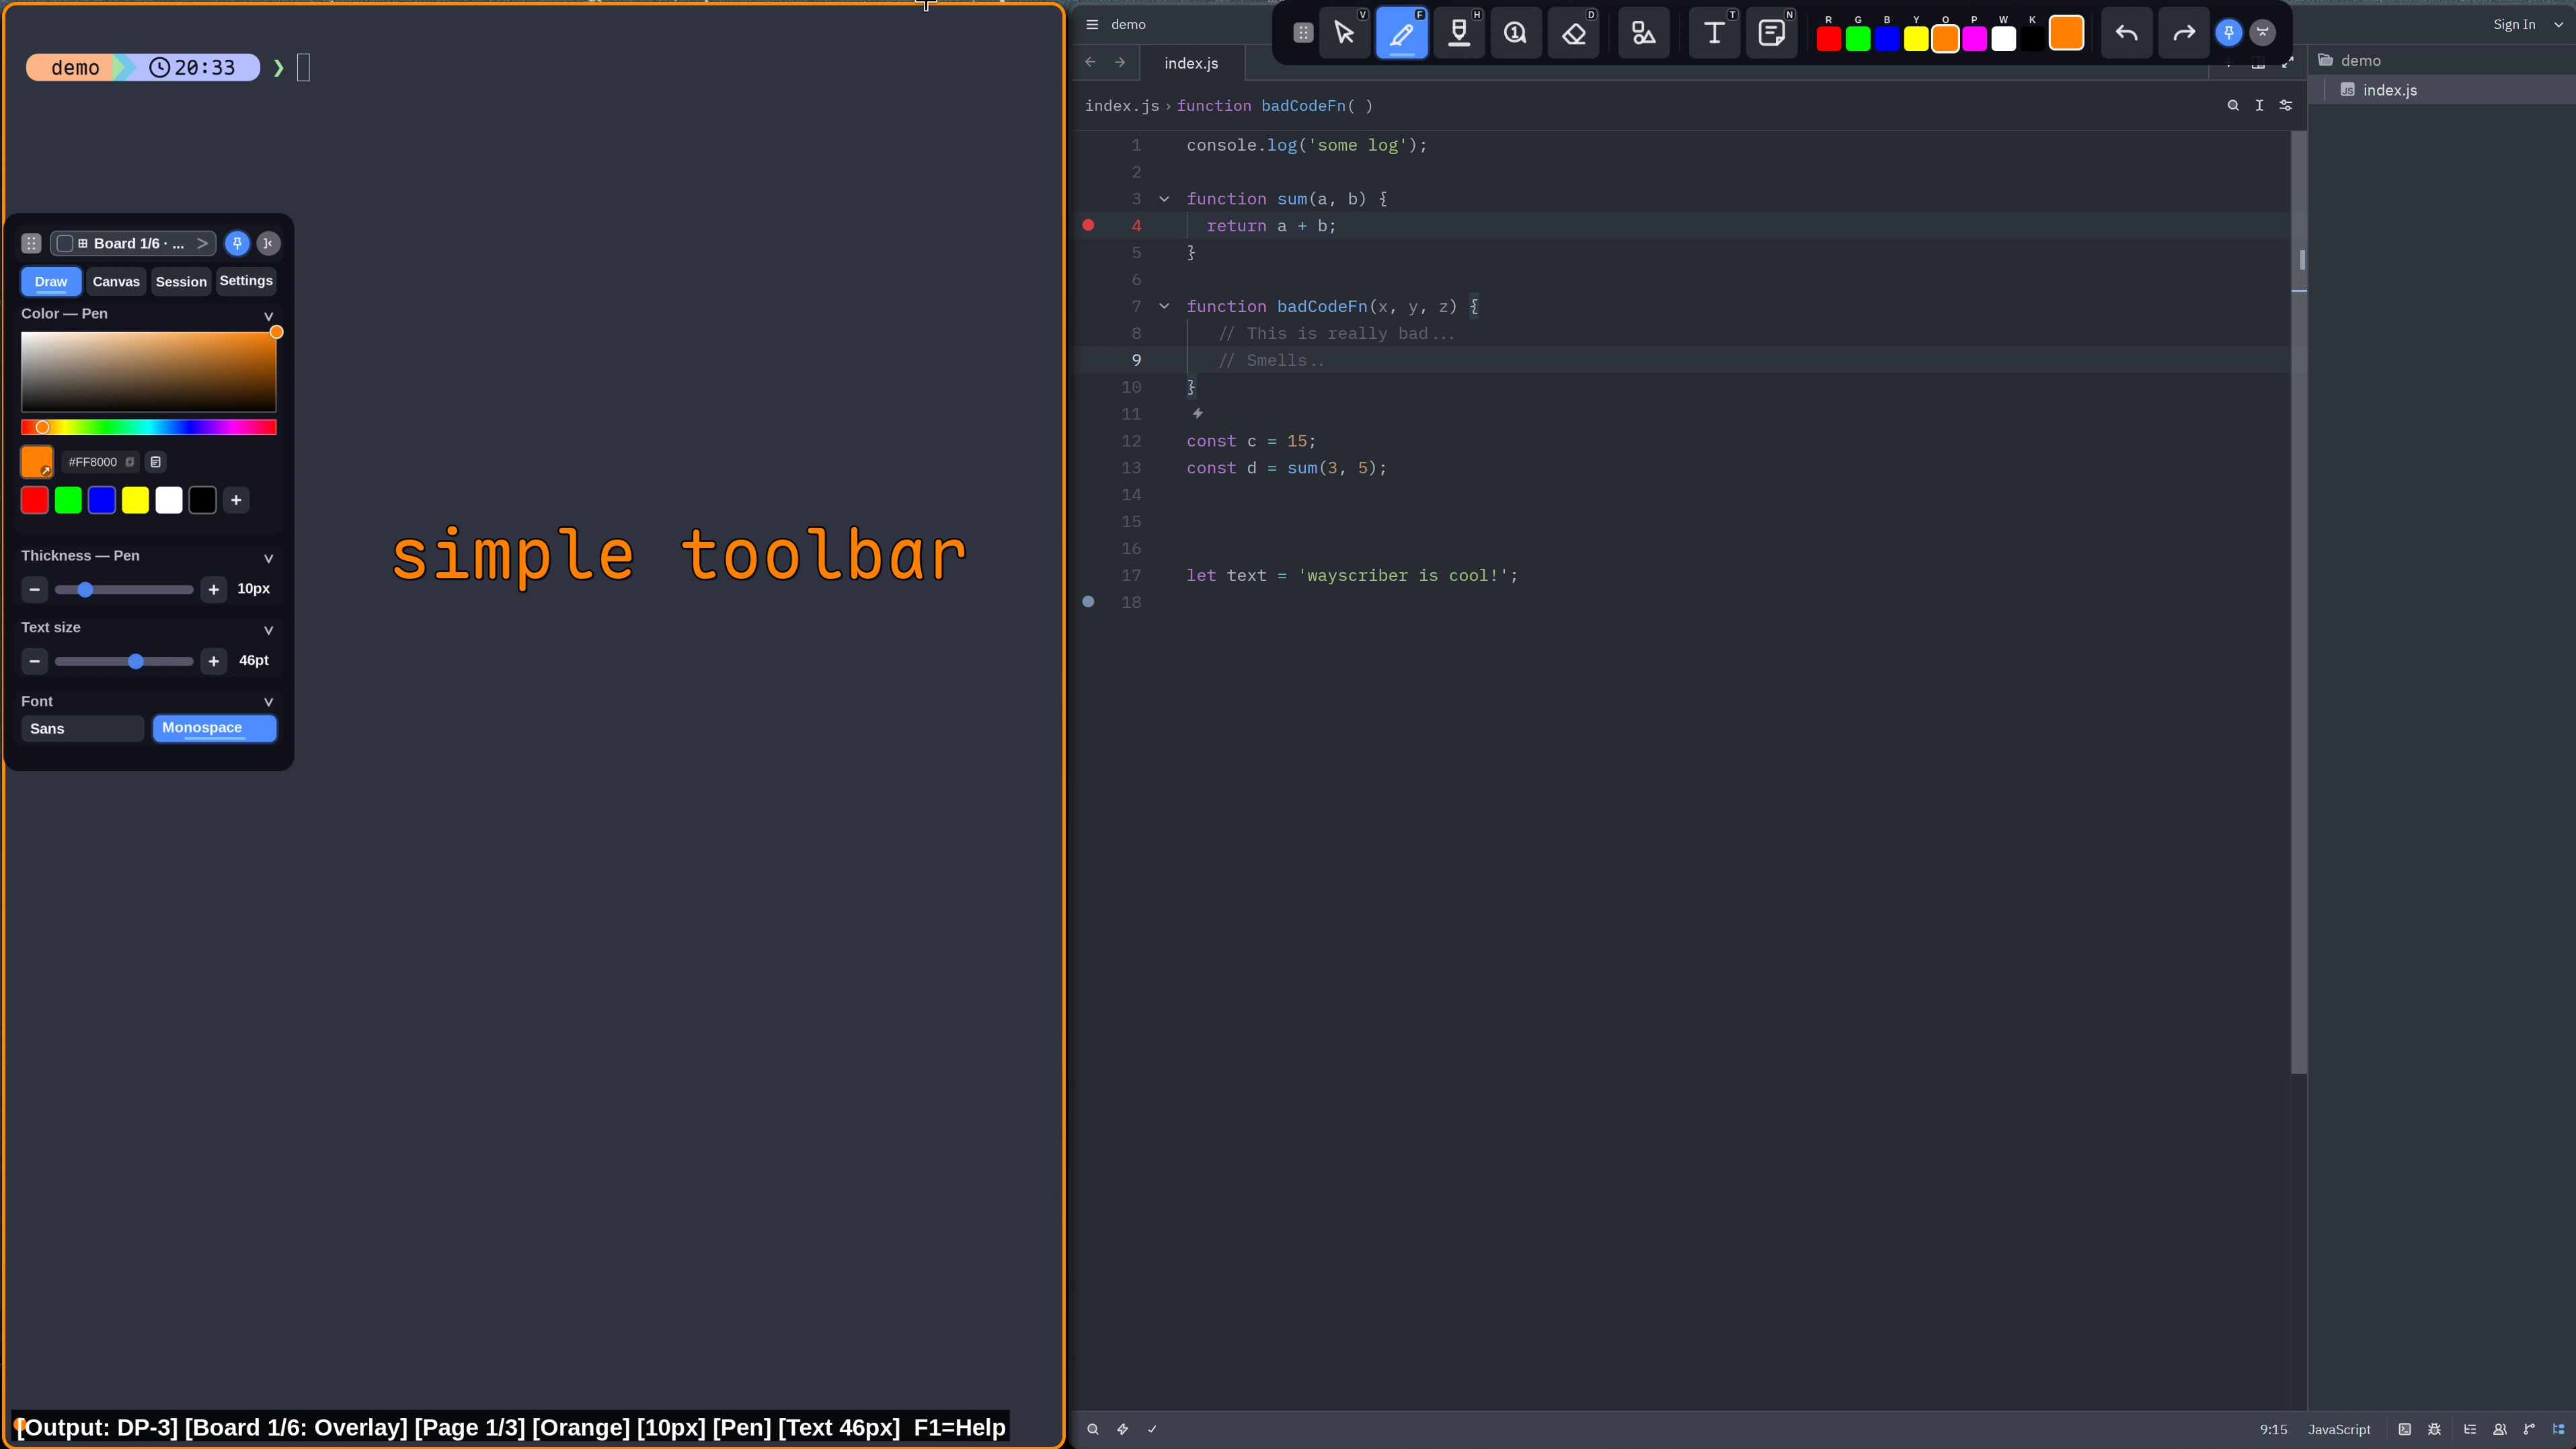Switch to the Settings tab
The height and width of the screenshot is (1449, 2576).
[246, 281]
